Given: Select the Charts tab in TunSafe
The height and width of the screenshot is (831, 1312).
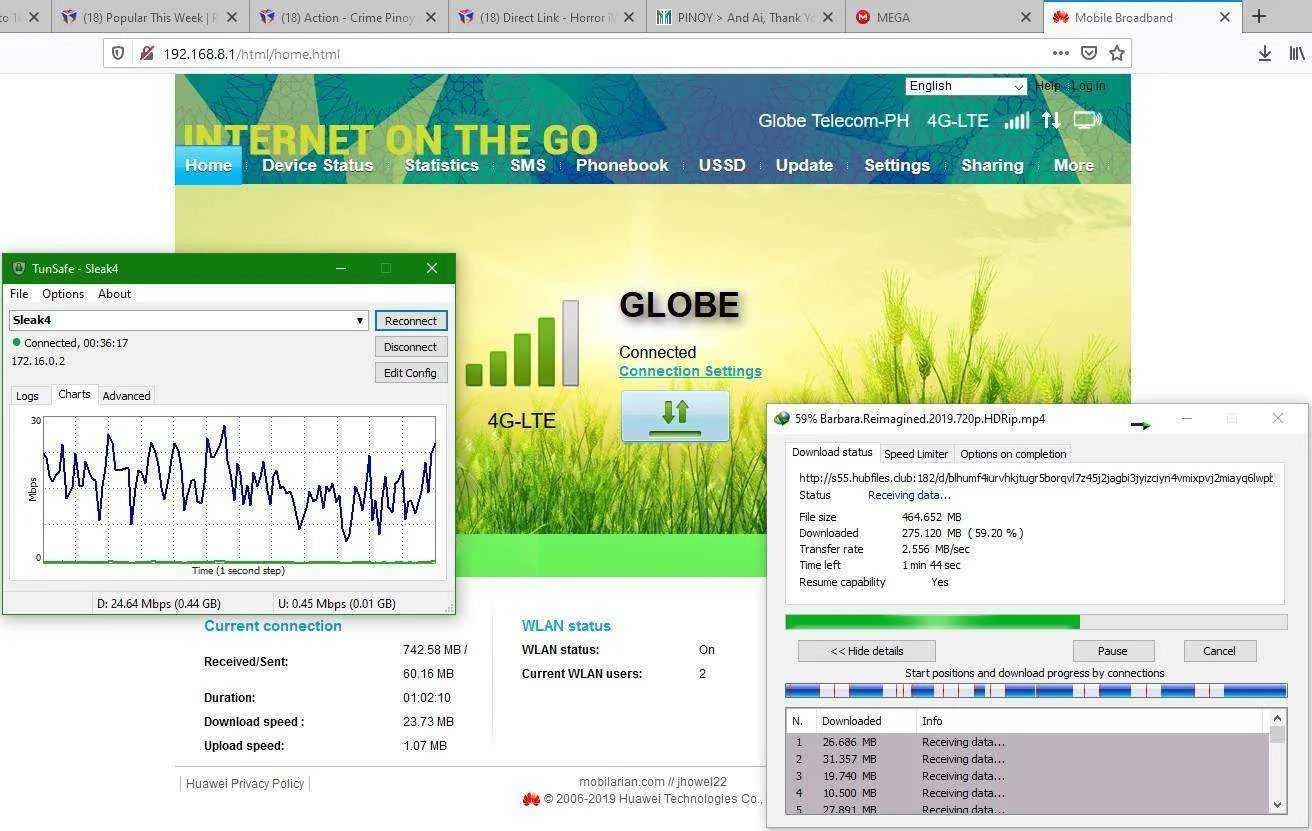Looking at the screenshot, I should pyautogui.click(x=74, y=394).
